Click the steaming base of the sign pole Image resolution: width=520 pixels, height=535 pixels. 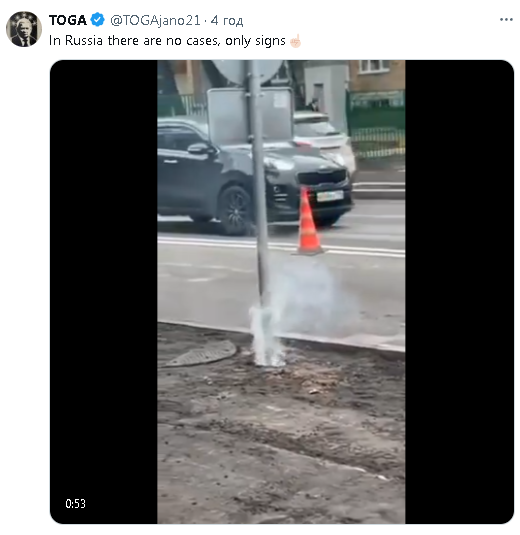(x=267, y=336)
